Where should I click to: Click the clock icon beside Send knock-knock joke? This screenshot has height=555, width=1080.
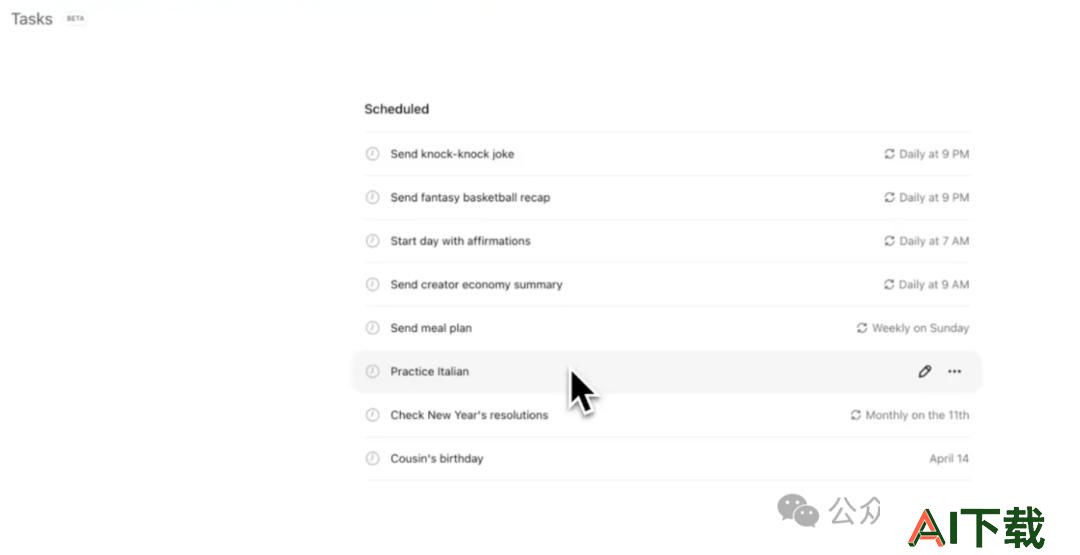[x=373, y=154]
